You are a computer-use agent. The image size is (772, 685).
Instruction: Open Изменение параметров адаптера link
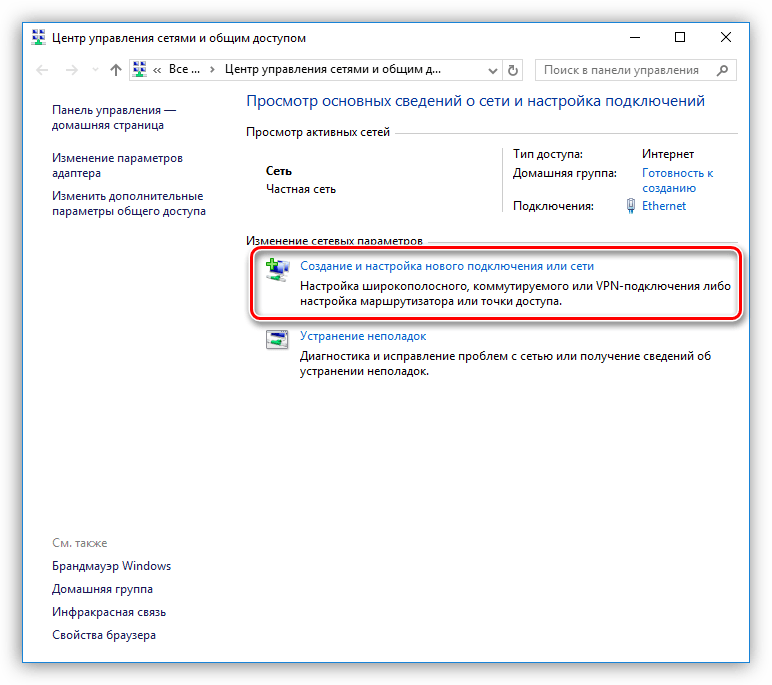pyautogui.click(x=117, y=165)
